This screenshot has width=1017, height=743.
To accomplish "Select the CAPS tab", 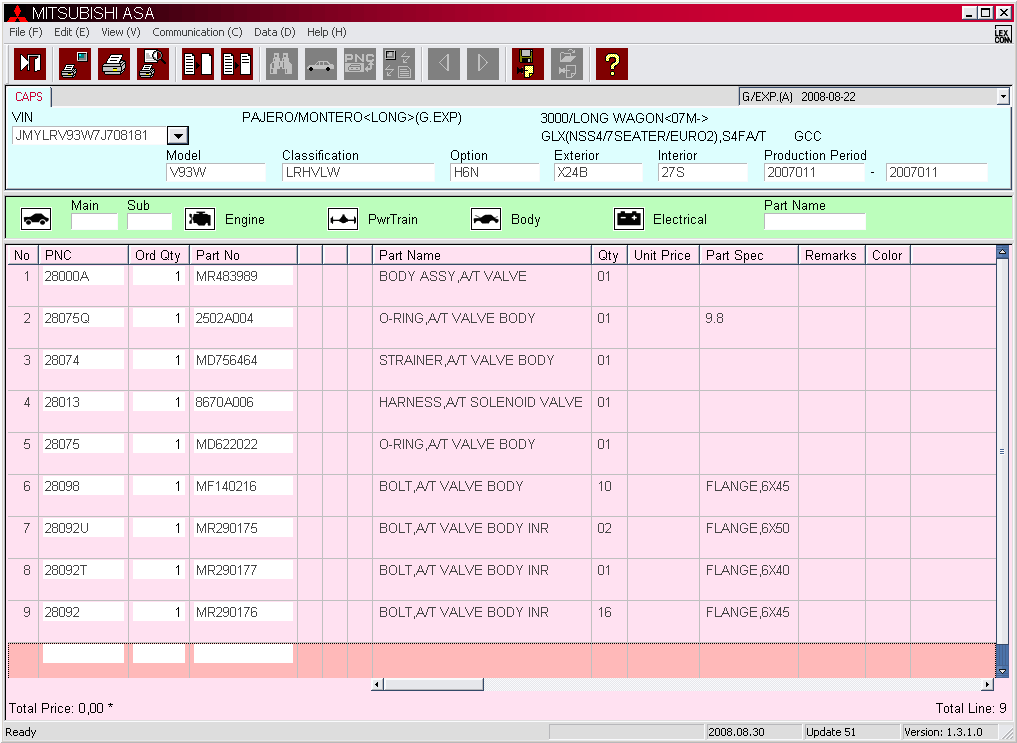I will coord(29,97).
